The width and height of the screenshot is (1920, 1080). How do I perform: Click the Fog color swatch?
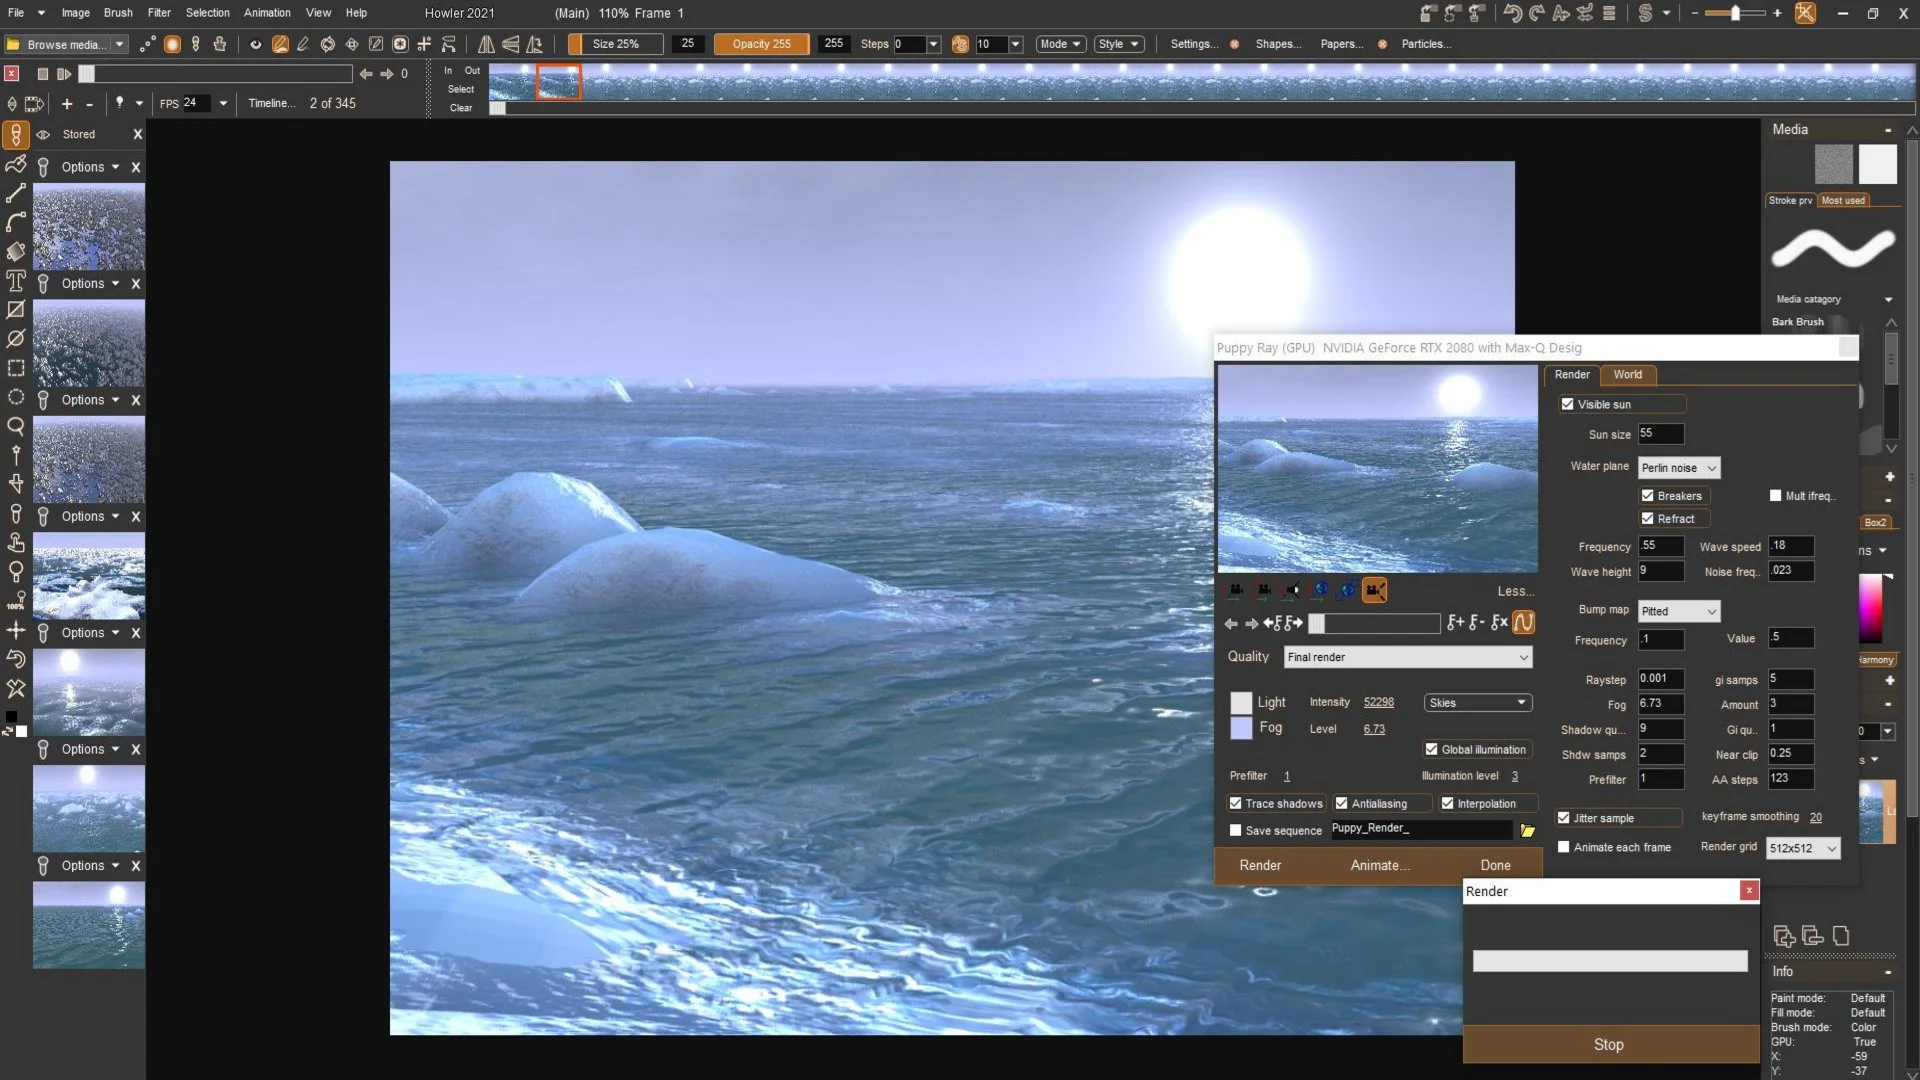point(1241,728)
